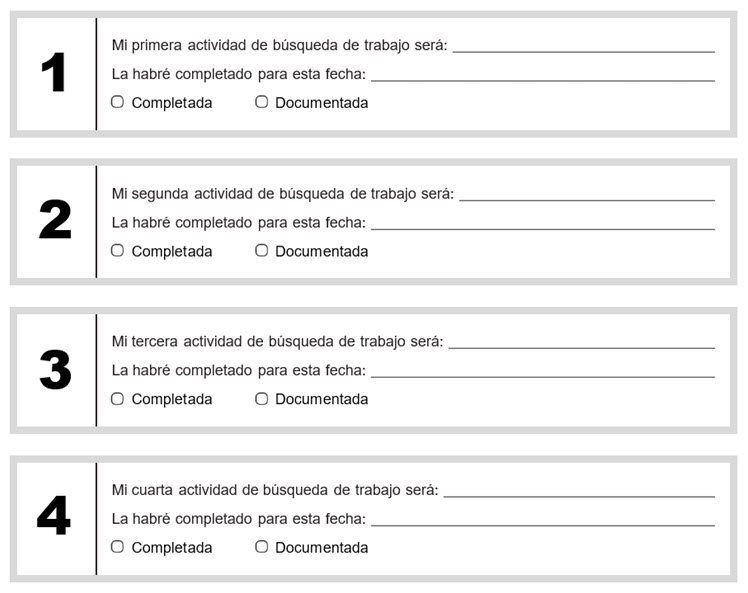
Task: Click the large number 2 heading
Action: tap(55, 221)
